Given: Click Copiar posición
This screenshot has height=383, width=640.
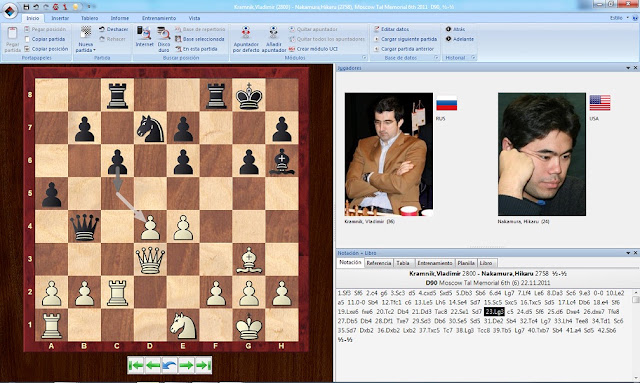Looking at the screenshot, I should [x=46, y=49].
